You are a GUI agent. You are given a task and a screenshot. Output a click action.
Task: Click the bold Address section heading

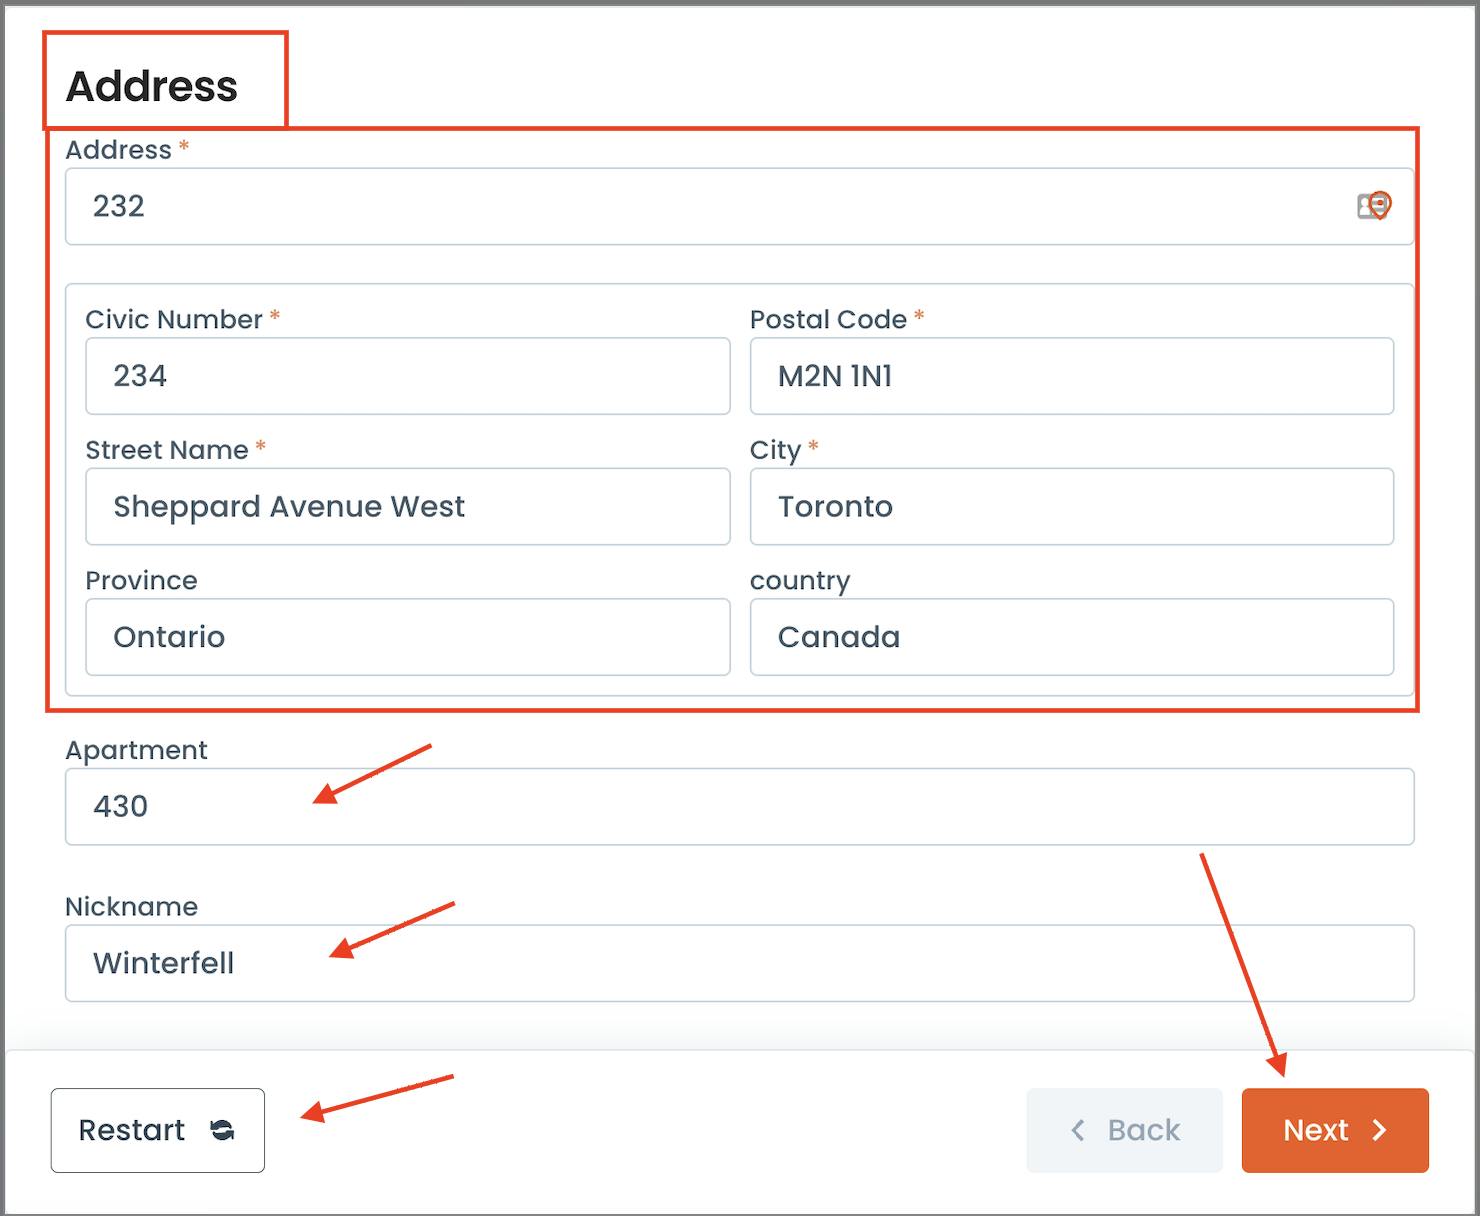(x=152, y=87)
